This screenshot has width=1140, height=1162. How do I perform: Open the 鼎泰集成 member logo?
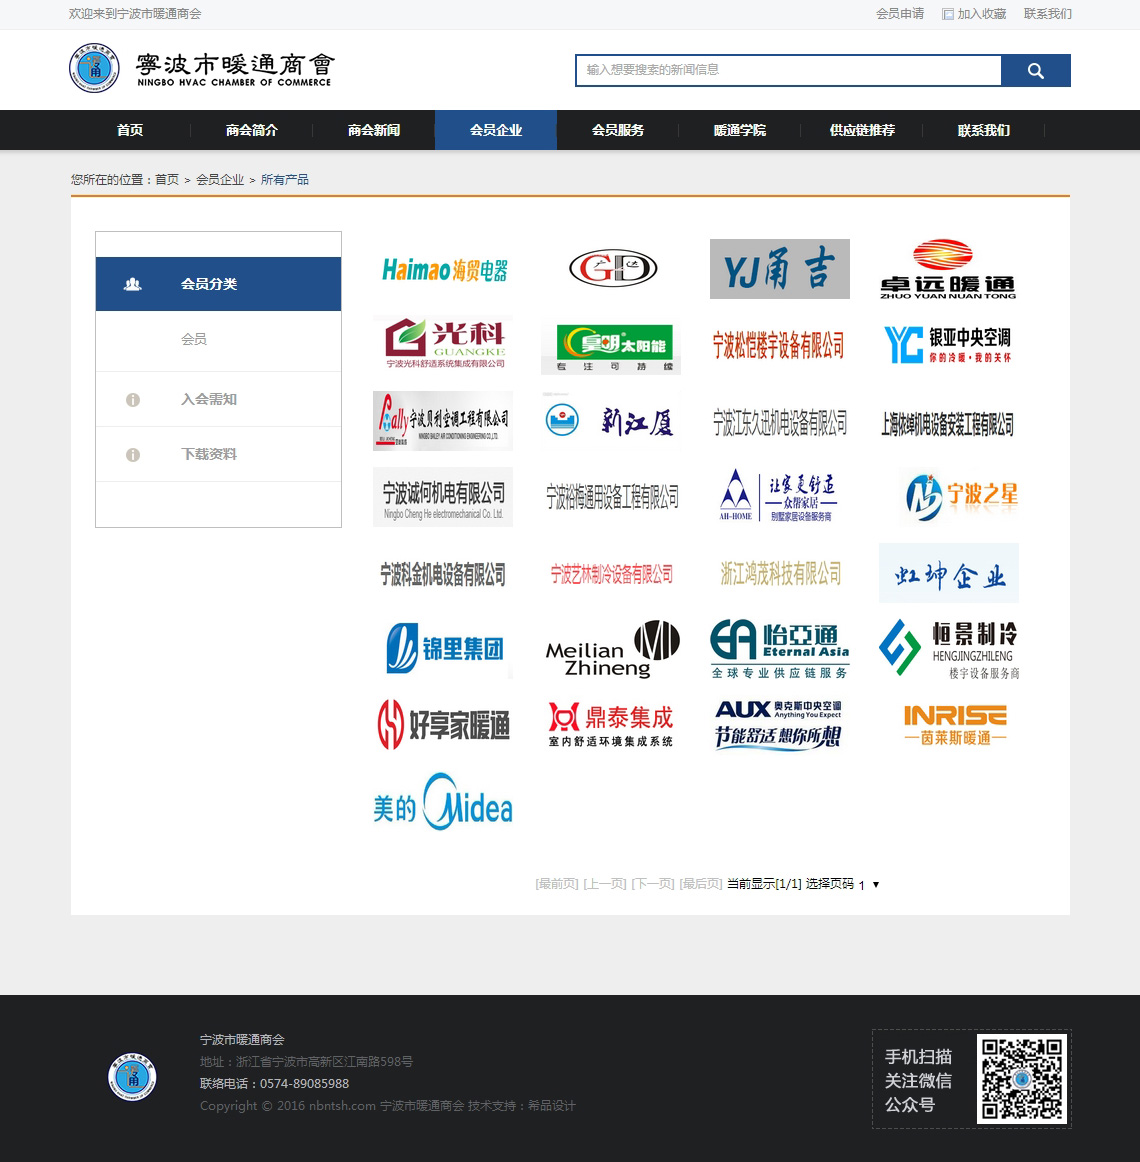pyautogui.click(x=612, y=725)
